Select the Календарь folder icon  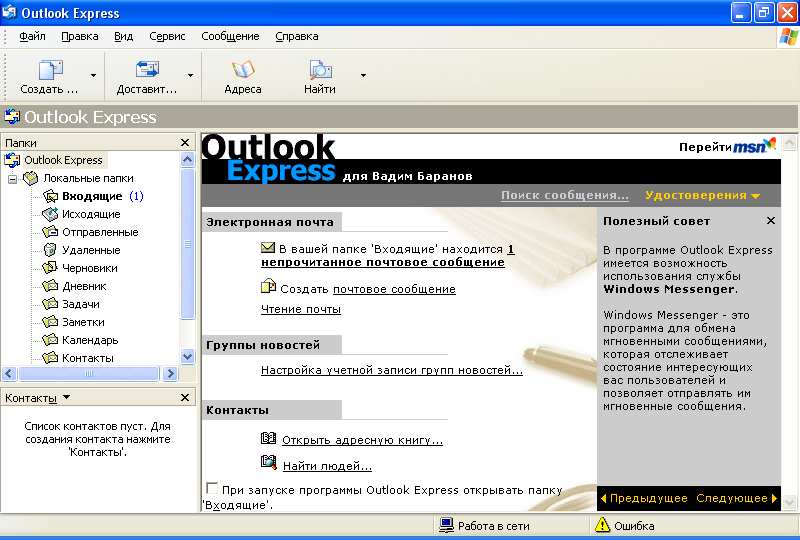click(50, 339)
